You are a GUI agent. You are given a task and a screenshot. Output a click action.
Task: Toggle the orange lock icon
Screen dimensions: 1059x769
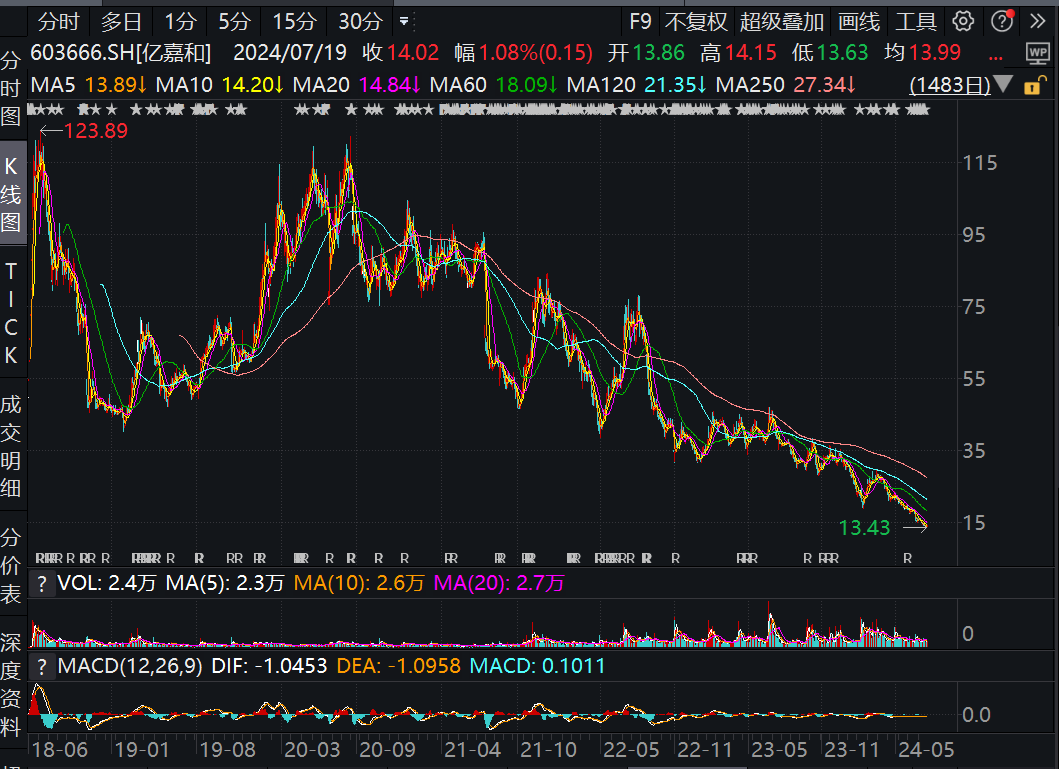[1033, 85]
